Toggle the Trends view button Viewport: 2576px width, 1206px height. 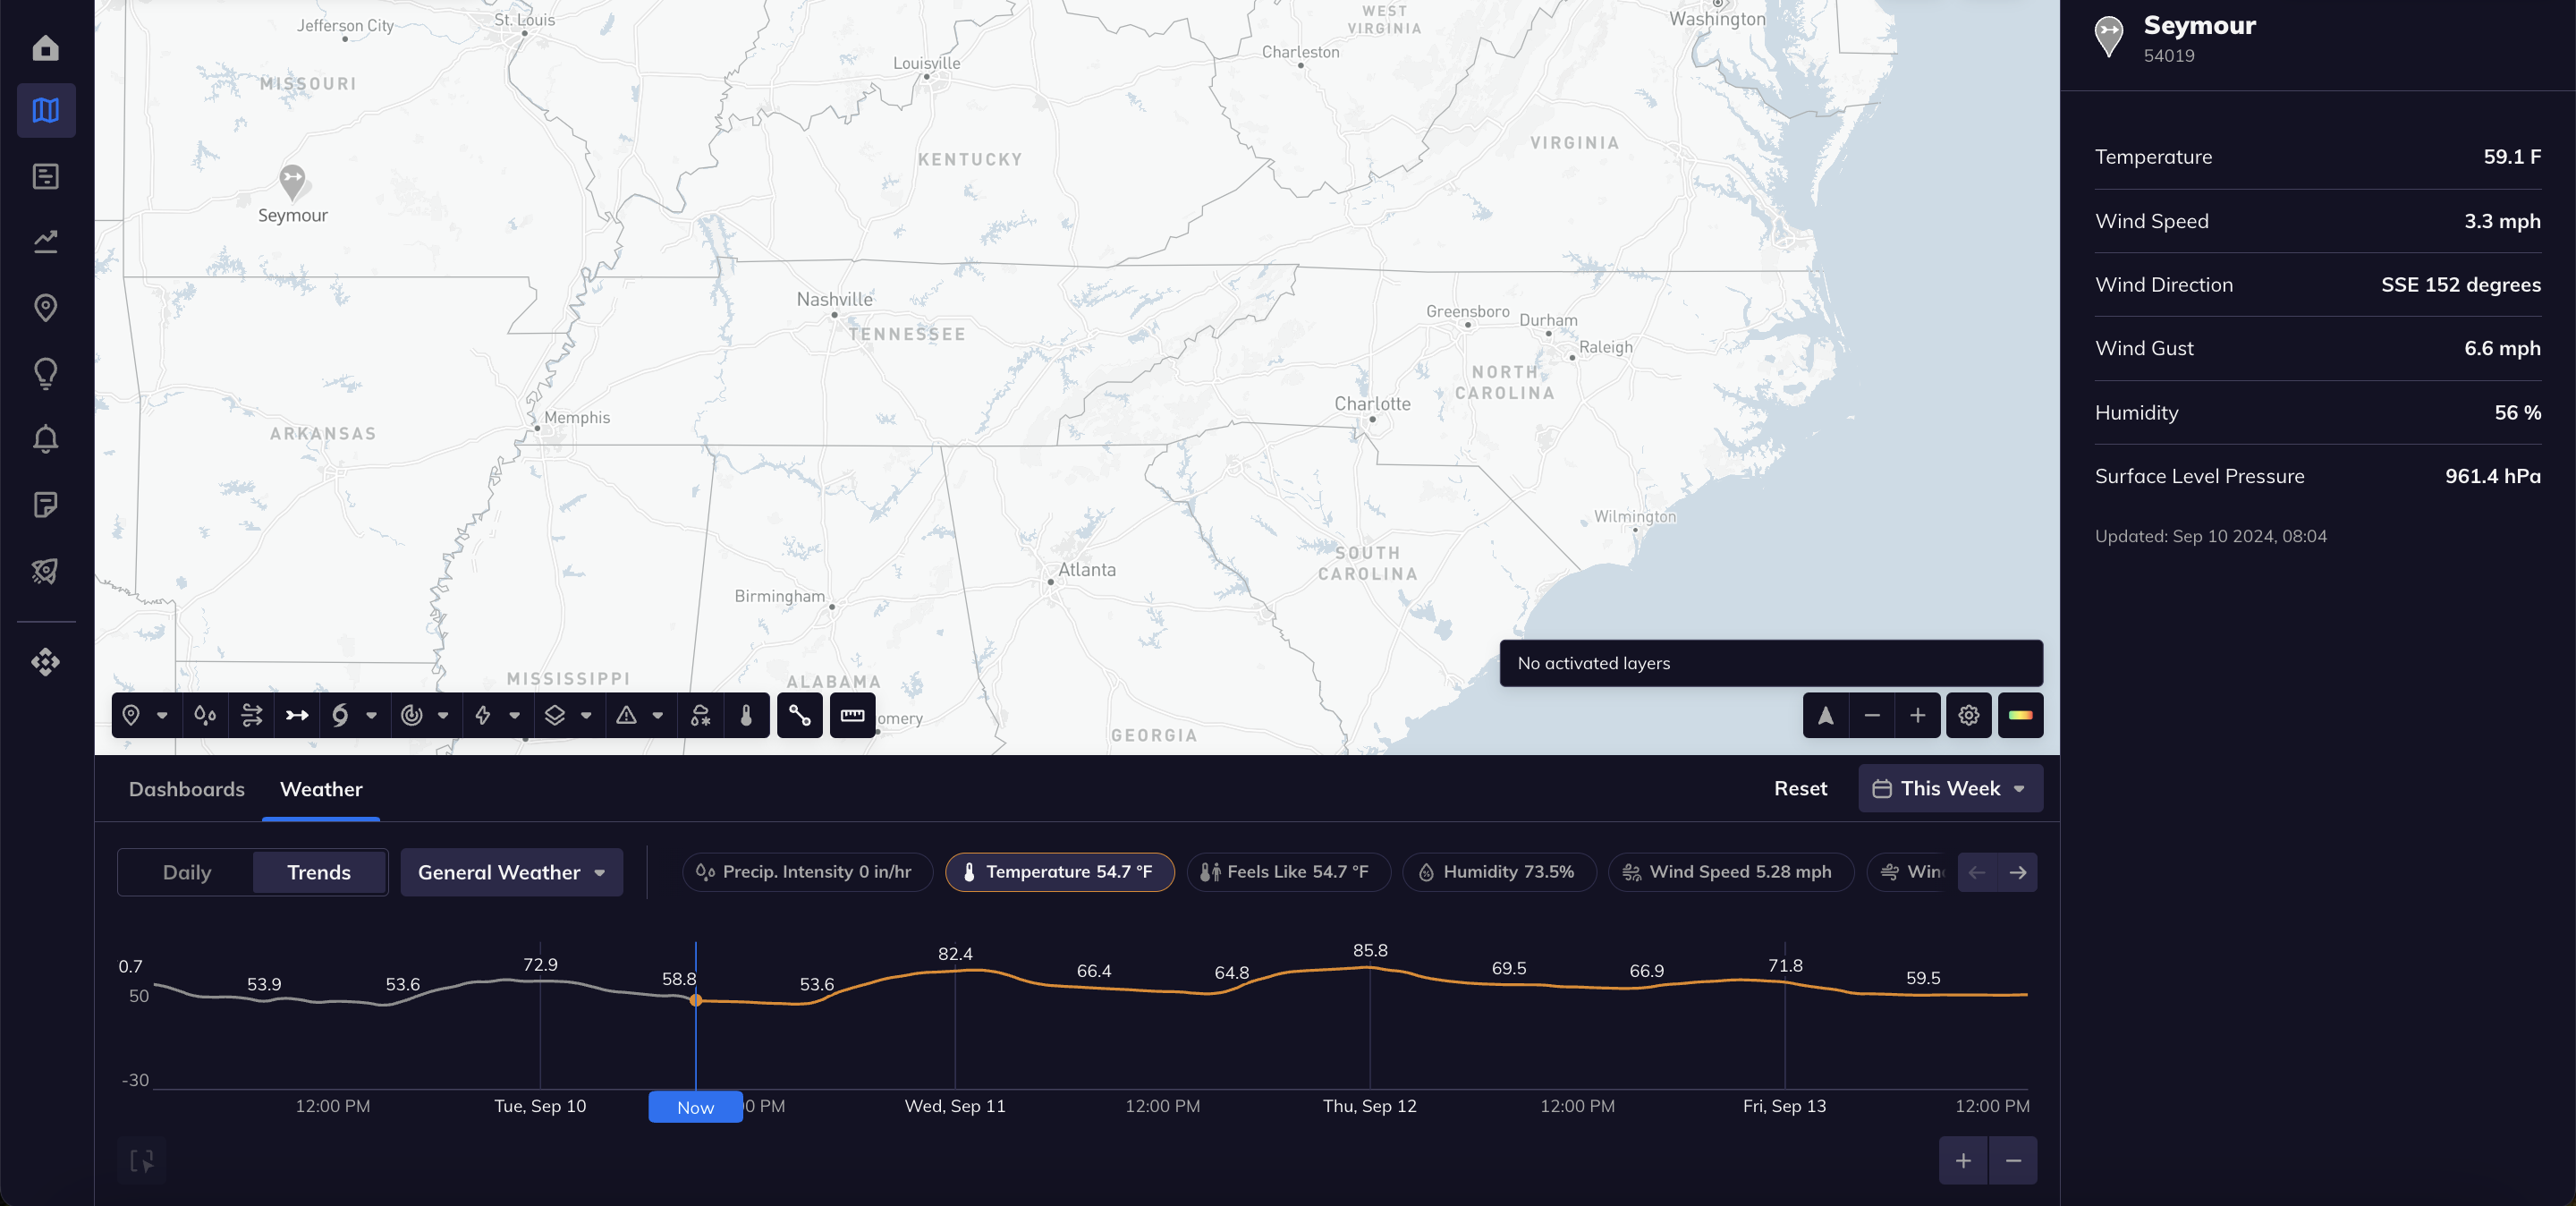(x=317, y=871)
